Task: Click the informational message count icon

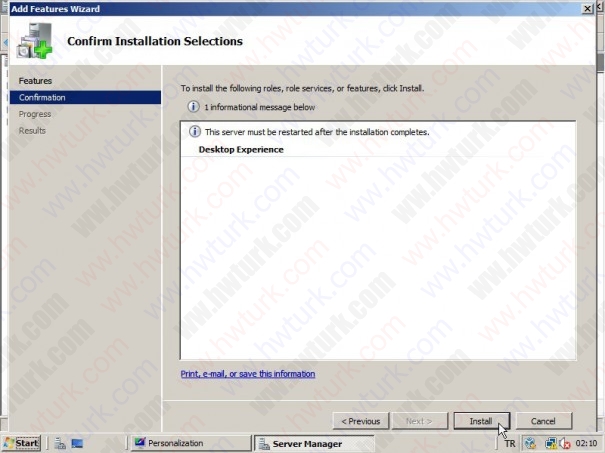Action: (x=193, y=106)
